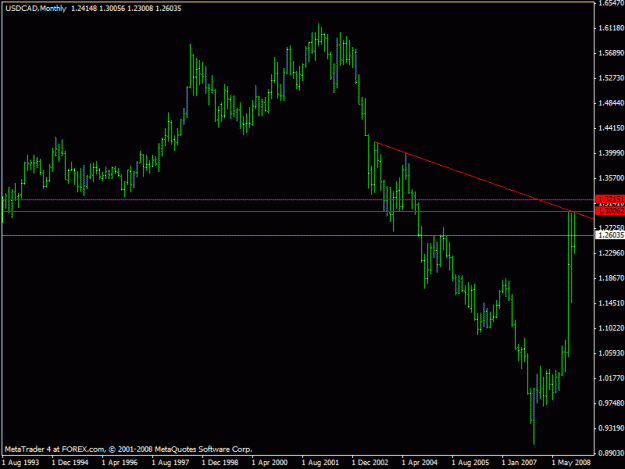Click the 1 Apr 2004 date label
This screenshot has height=469, width=625.
click(x=420, y=463)
